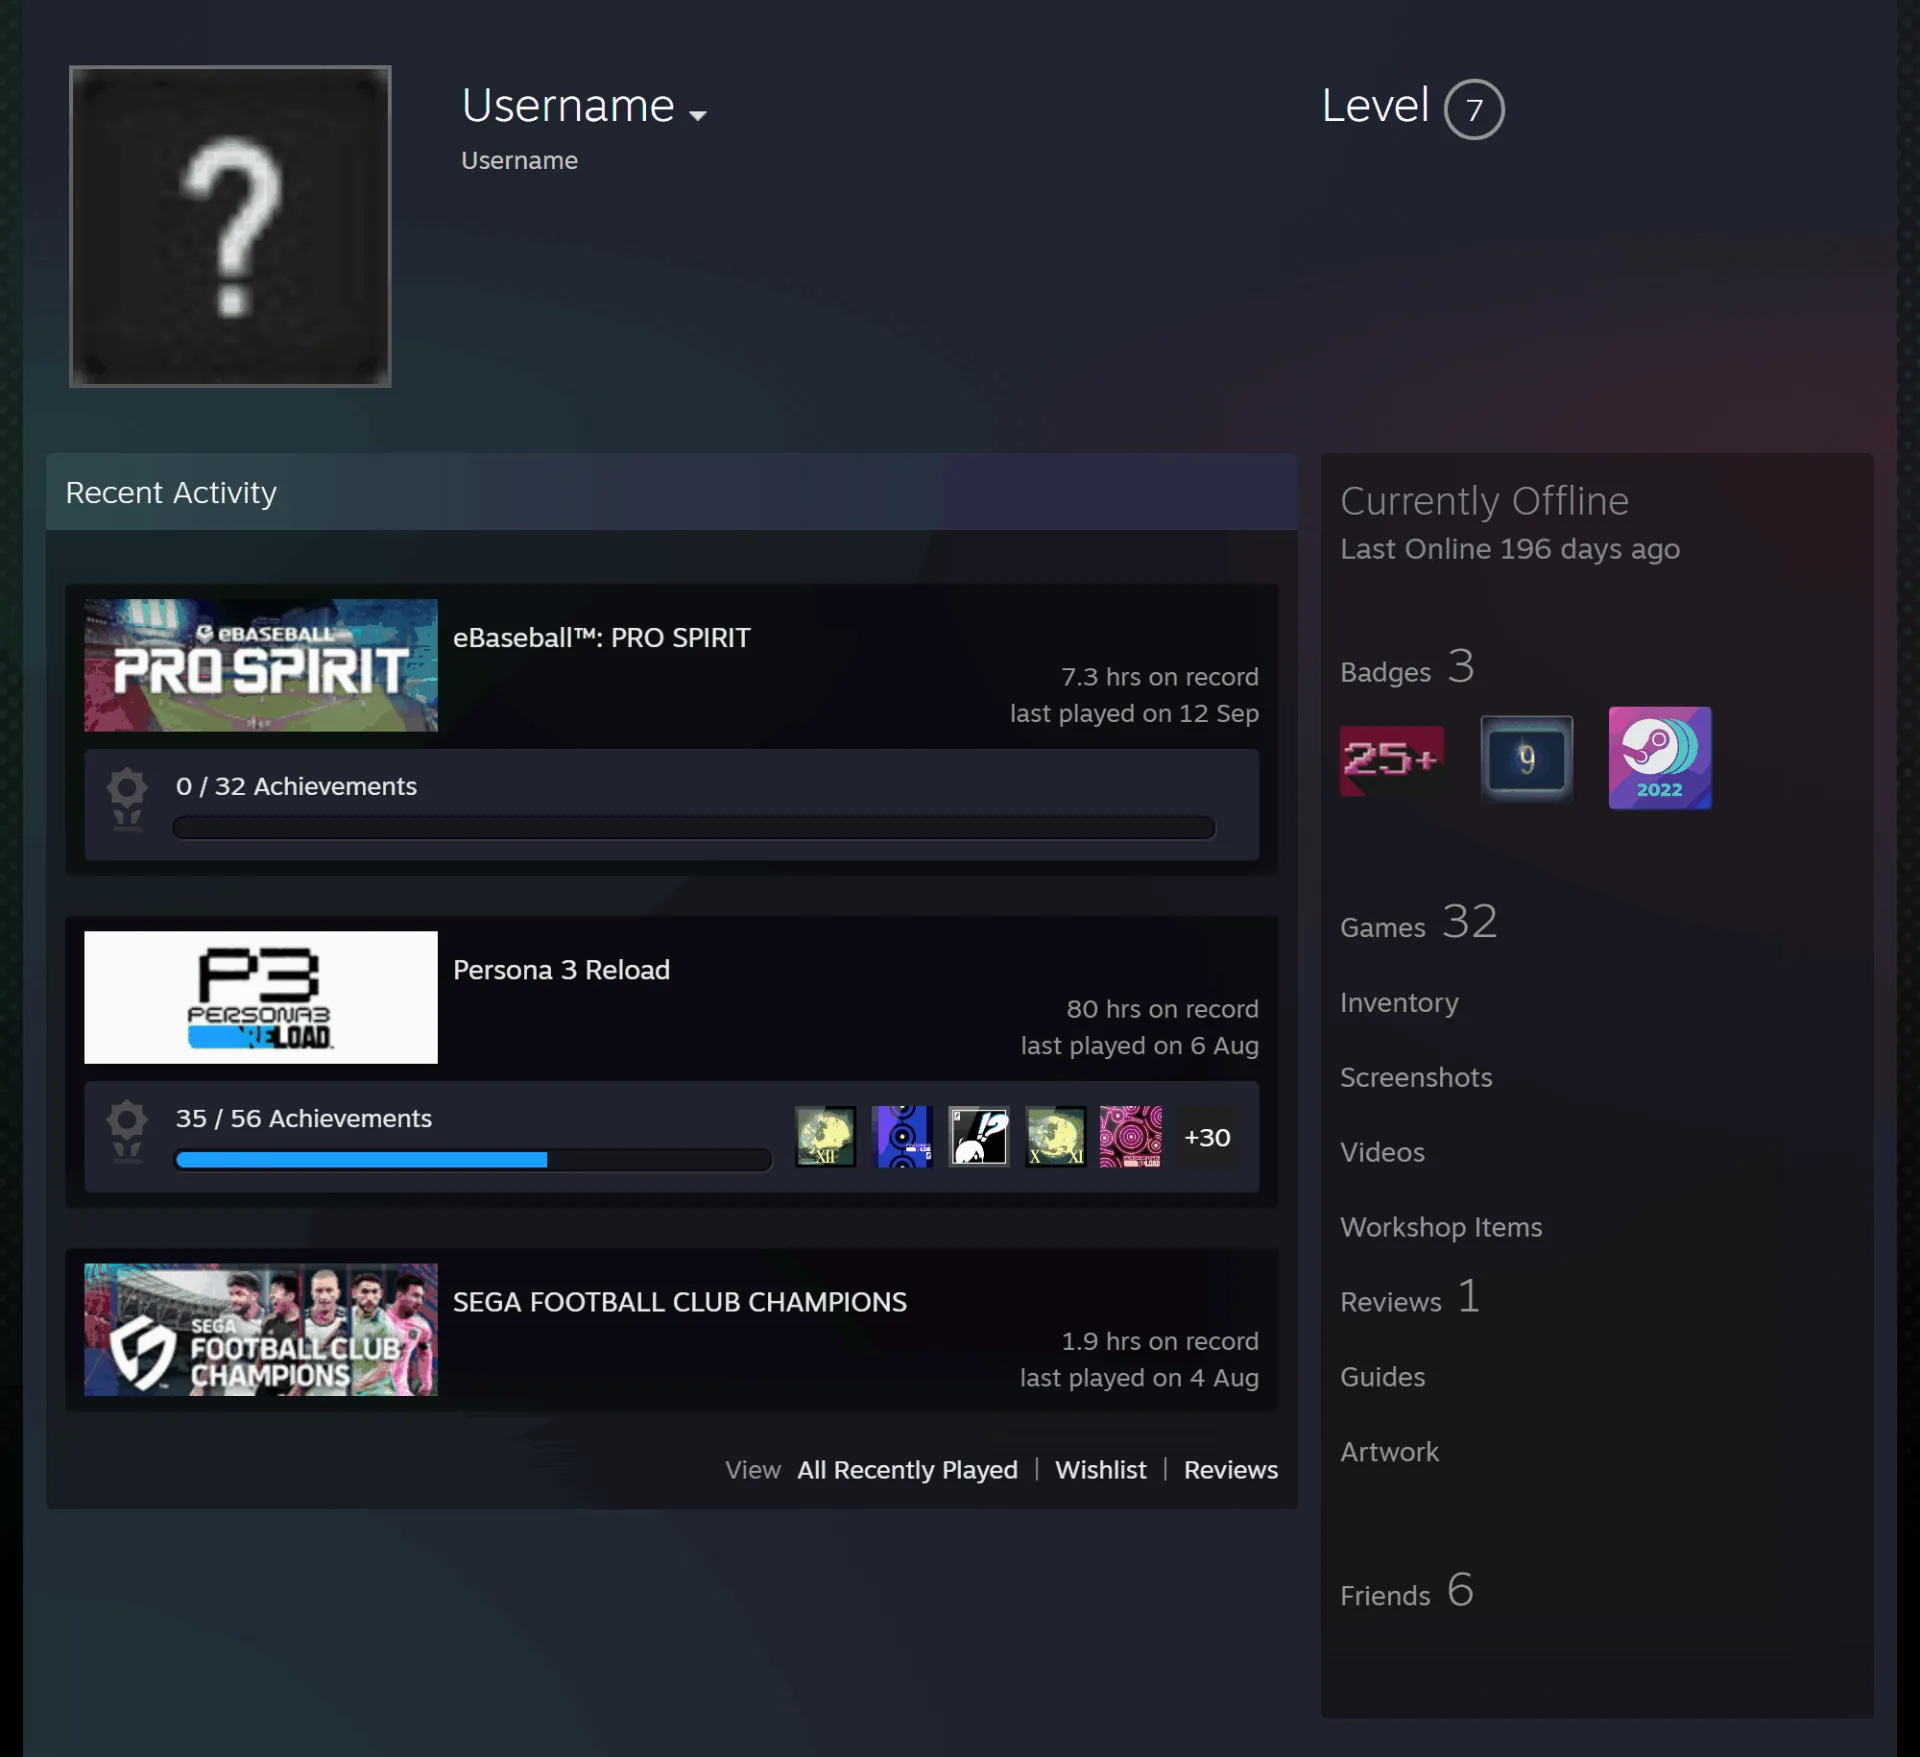This screenshot has height=1757, width=1920.
Task: Open Workshop Items page
Action: 1441,1227
